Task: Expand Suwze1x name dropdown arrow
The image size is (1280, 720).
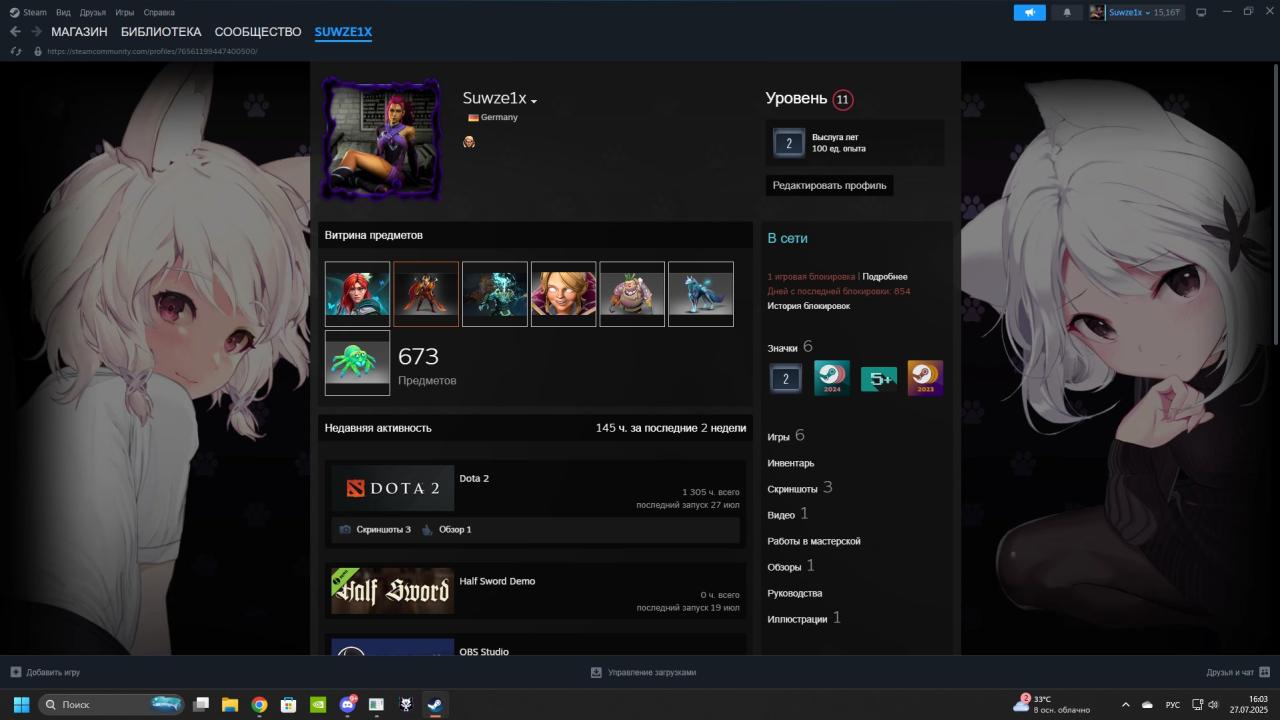Action: [x=534, y=101]
